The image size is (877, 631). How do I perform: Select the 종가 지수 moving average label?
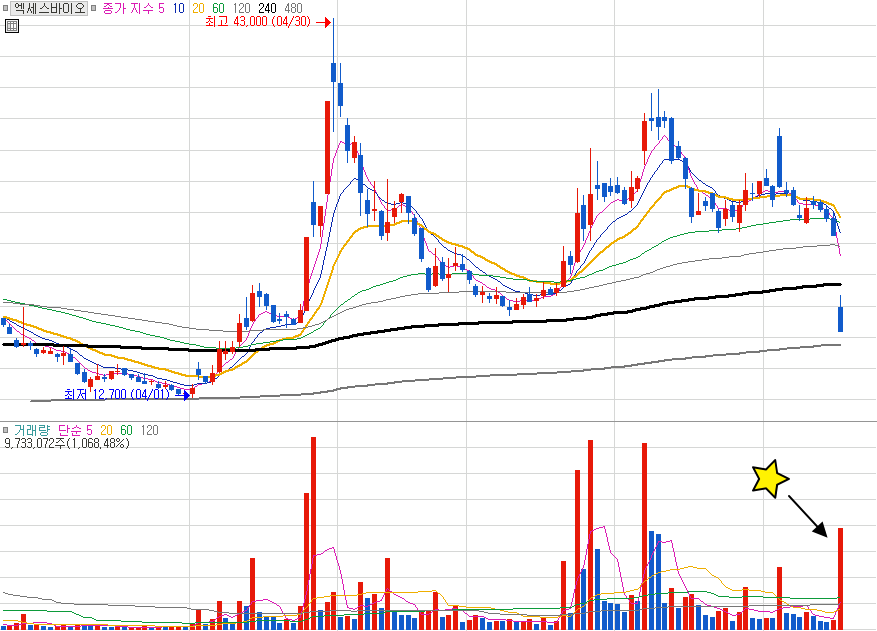[128, 8]
